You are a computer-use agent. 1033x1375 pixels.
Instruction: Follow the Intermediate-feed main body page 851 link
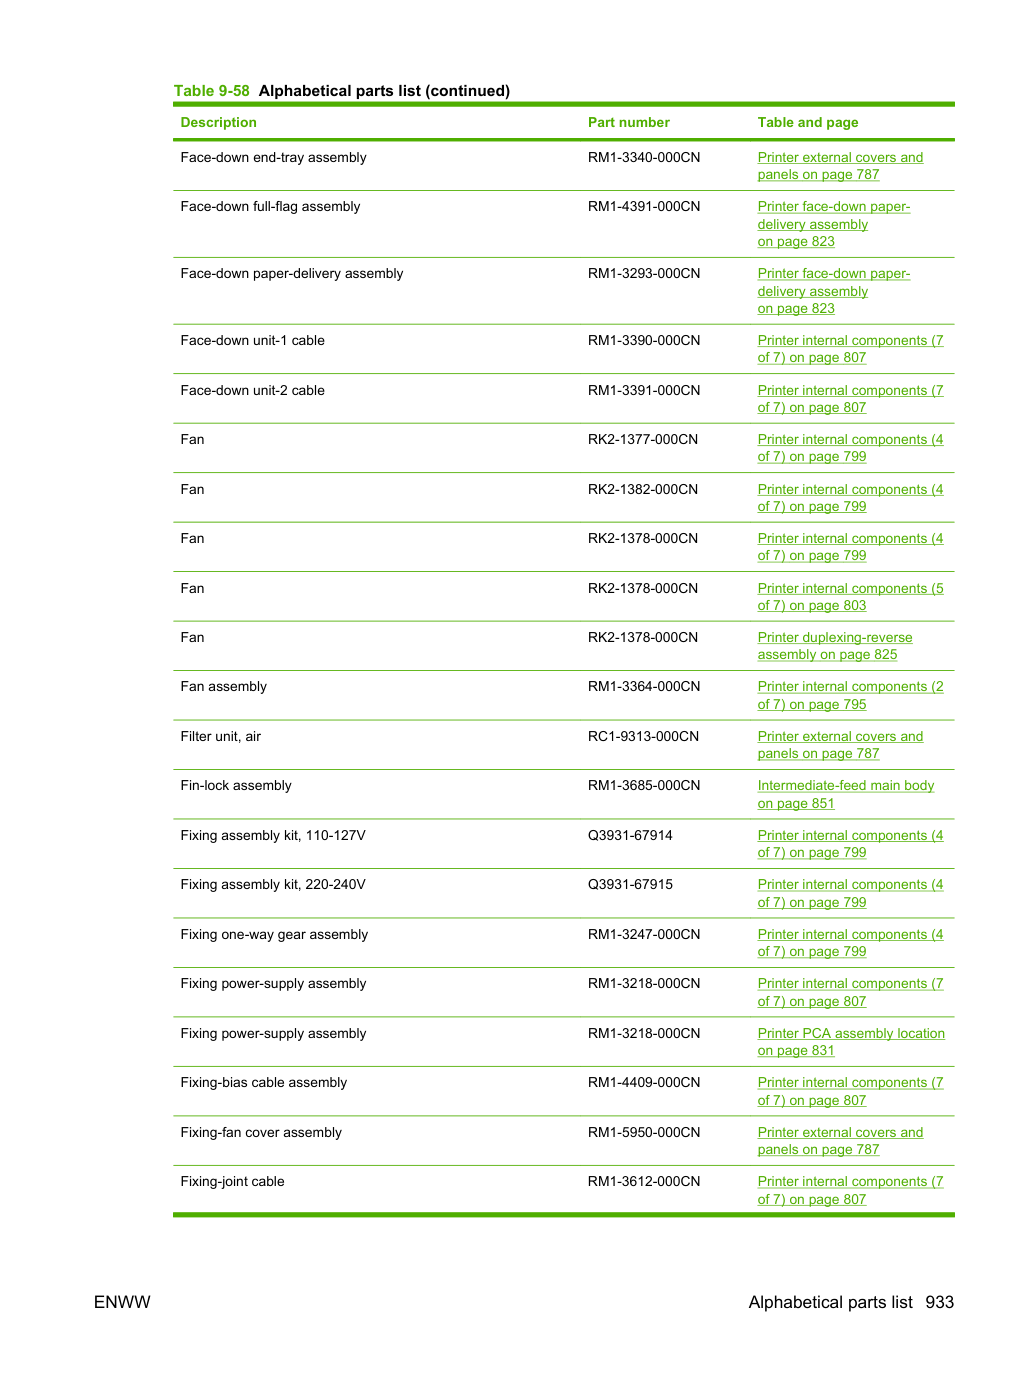coord(845,794)
